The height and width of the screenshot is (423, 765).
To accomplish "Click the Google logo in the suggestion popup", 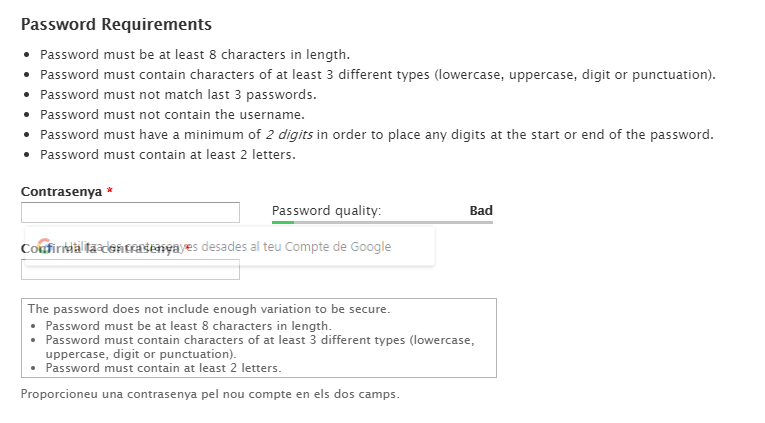I will point(44,246).
